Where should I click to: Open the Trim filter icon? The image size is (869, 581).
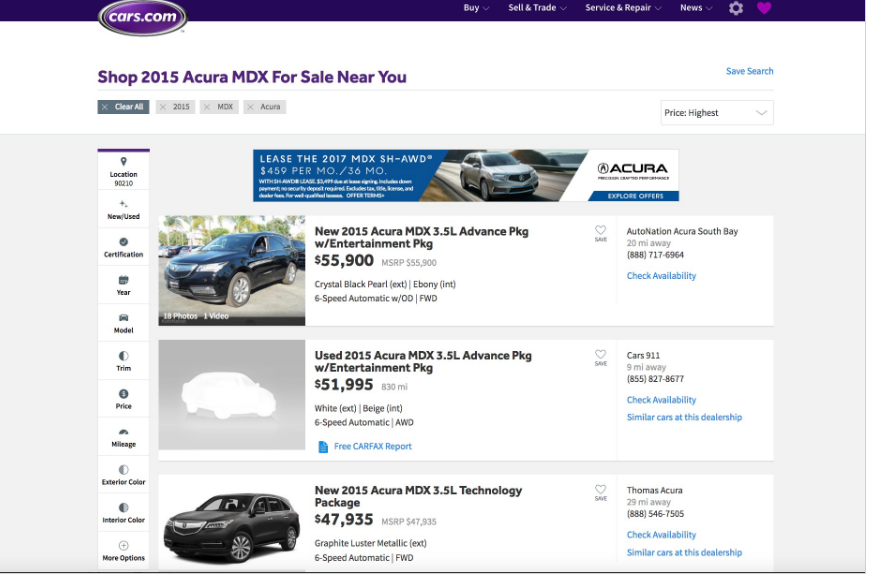(x=124, y=356)
